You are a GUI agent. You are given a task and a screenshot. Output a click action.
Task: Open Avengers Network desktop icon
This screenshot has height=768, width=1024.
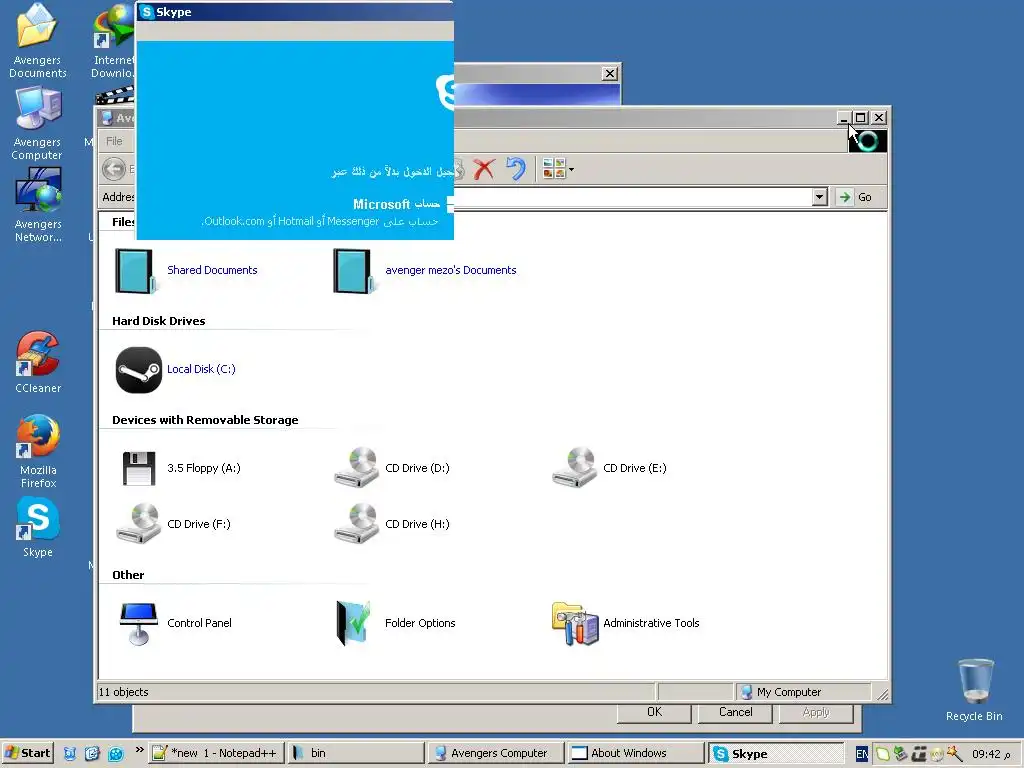pyautogui.click(x=38, y=205)
